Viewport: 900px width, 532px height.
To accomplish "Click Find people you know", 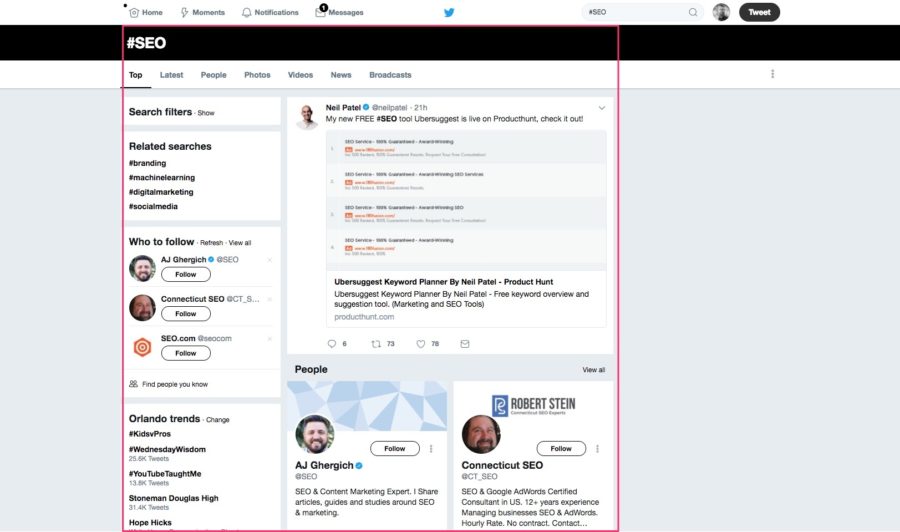I will (x=169, y=384).
